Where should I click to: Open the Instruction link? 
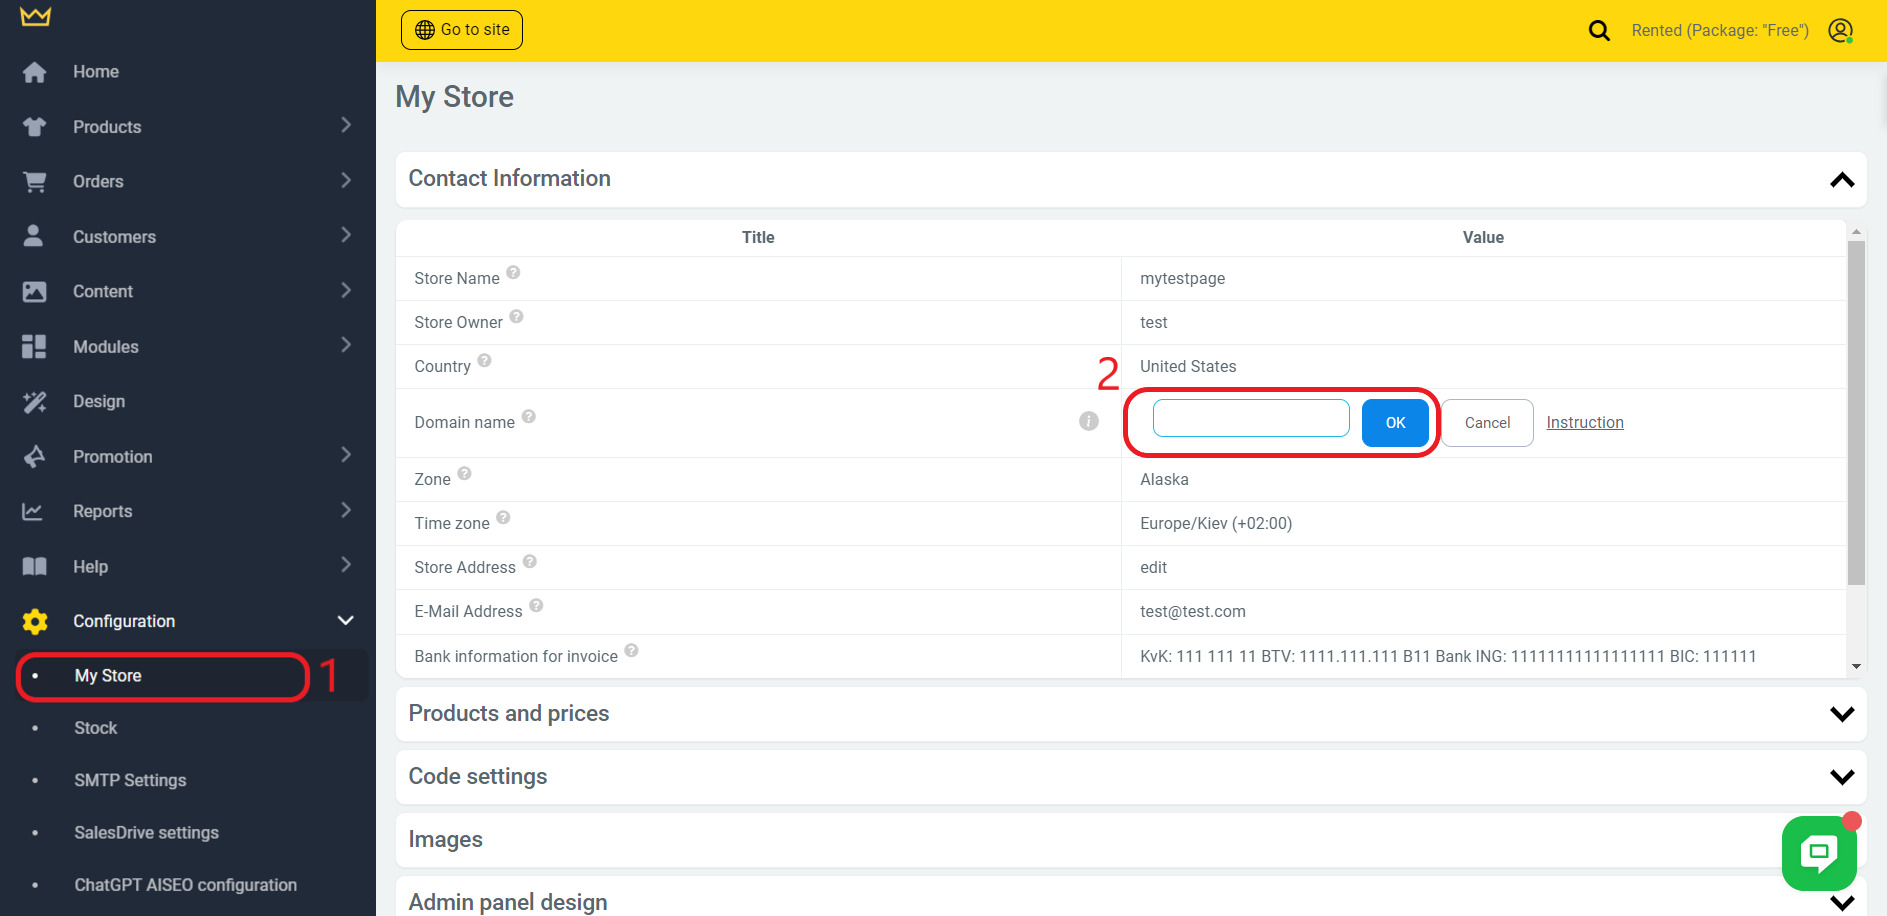point(1584,423)
